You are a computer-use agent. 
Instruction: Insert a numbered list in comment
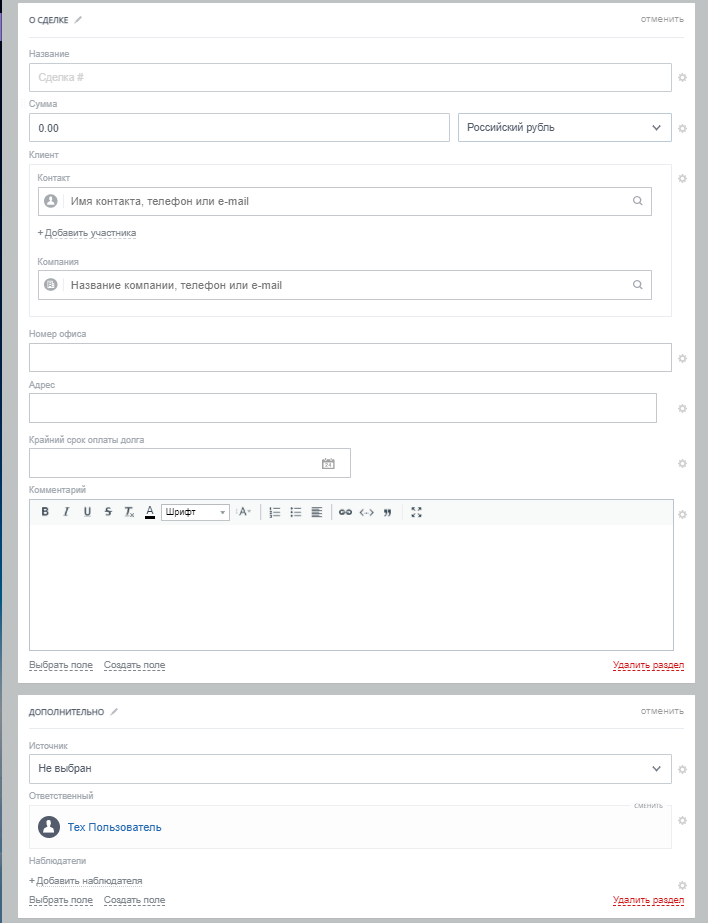[275, 512]
